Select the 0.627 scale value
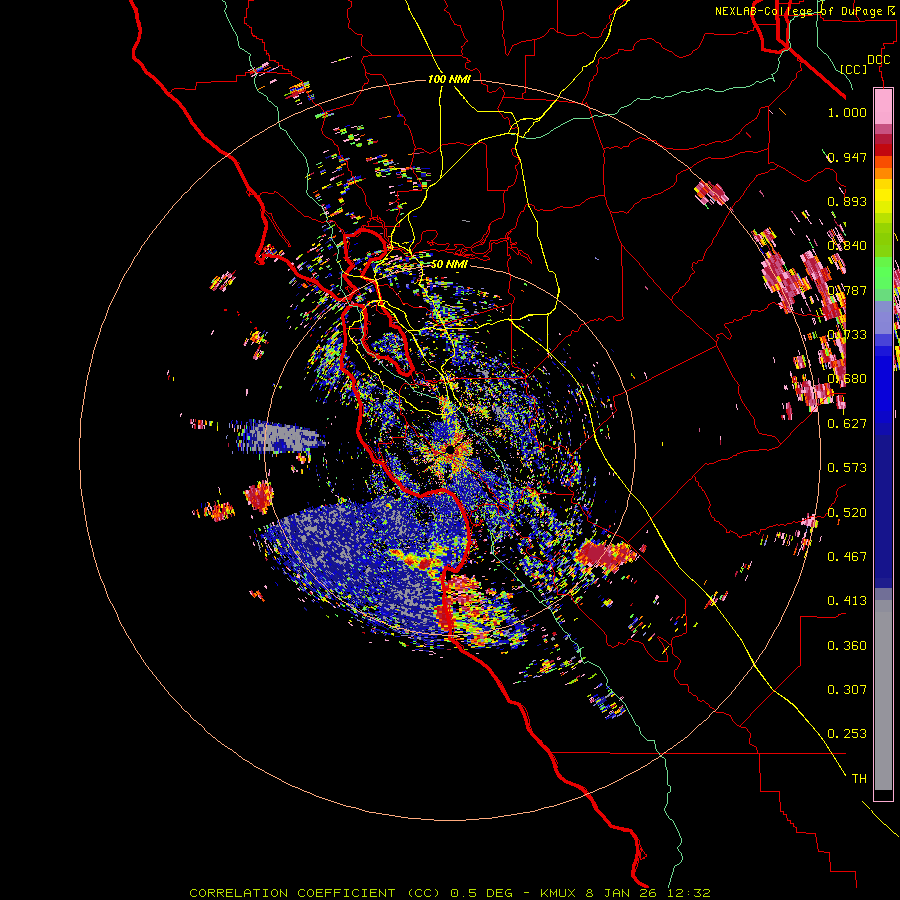Image resolution: width=900 pixels, height=900 pixels. [x=847, y=424]
